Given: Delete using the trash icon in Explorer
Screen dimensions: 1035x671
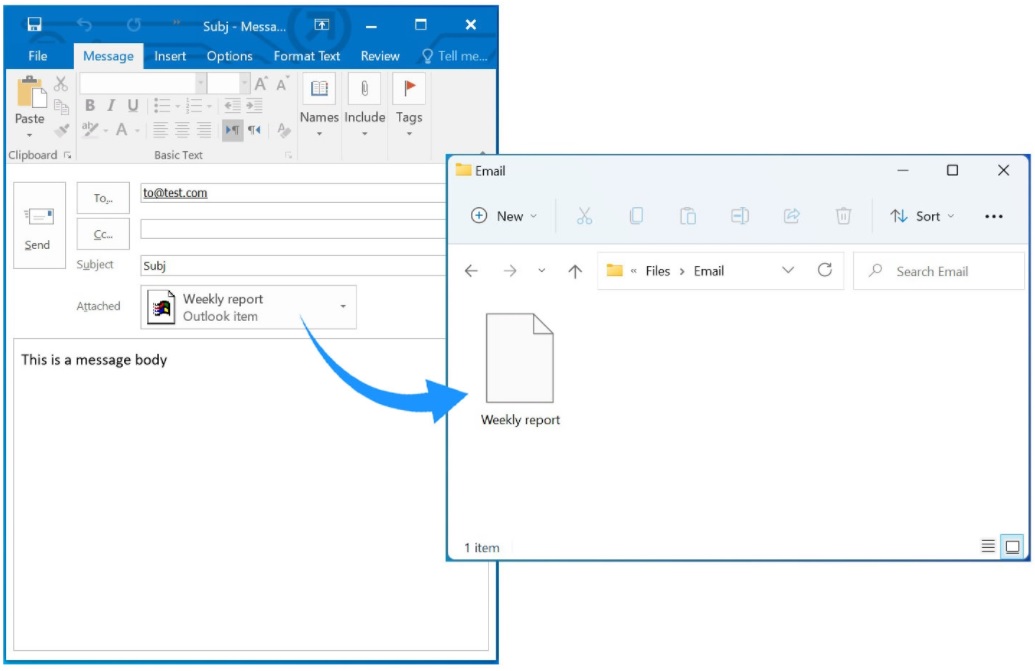Looking at the screenshot, I should click(843, 216).
